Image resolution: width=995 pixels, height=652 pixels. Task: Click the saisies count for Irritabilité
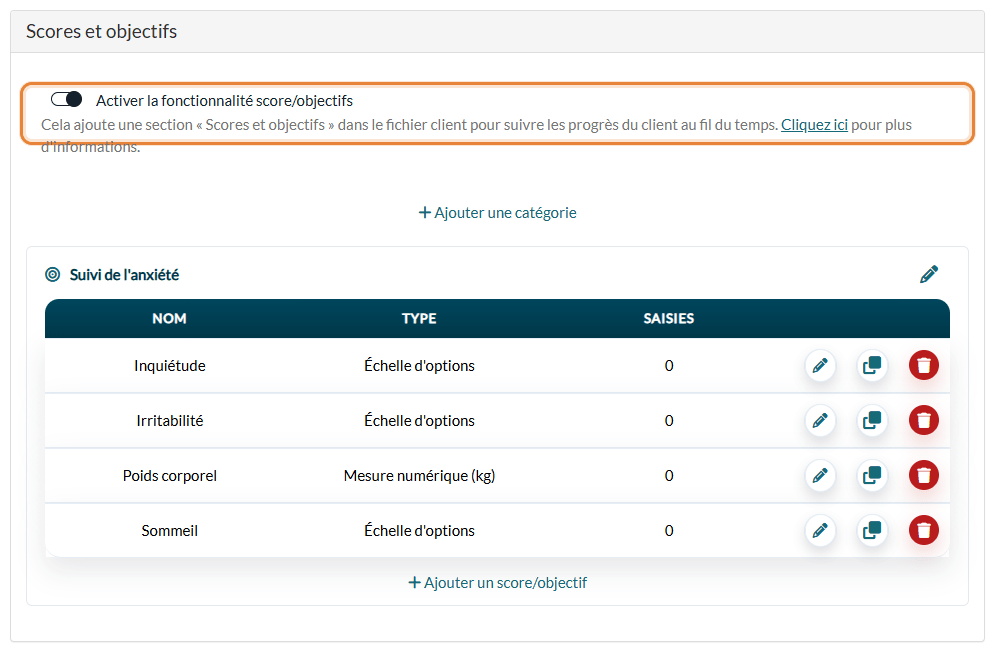[x=669, y=421]
